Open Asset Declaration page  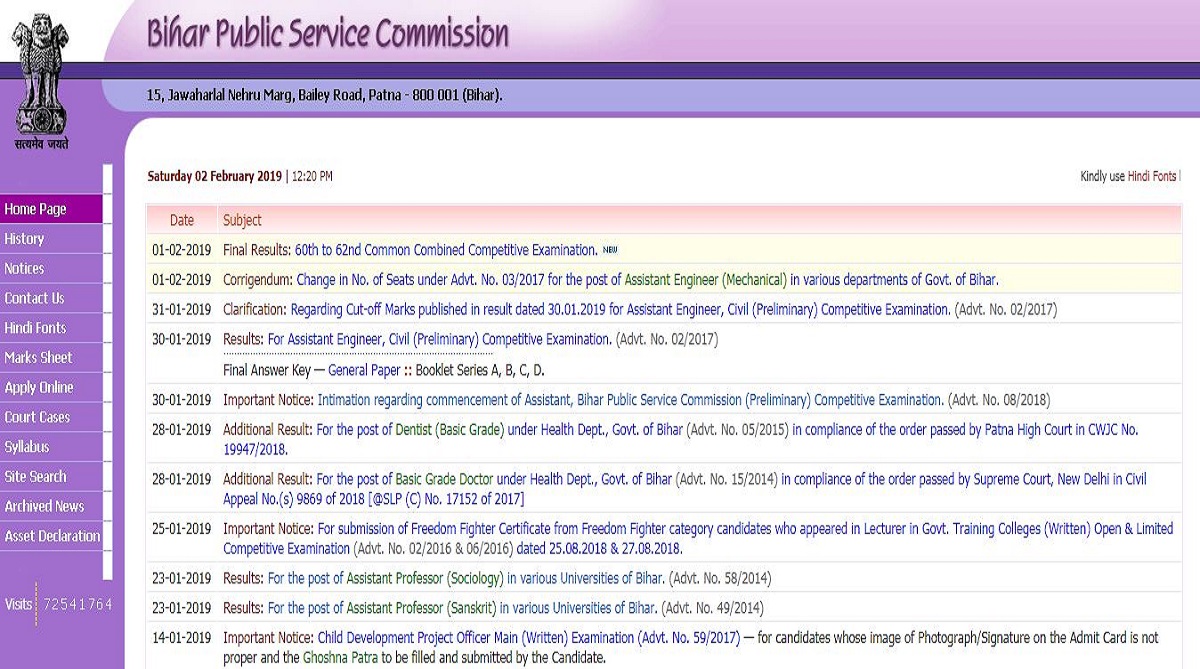pyautogui.click(x=51, y=536)
